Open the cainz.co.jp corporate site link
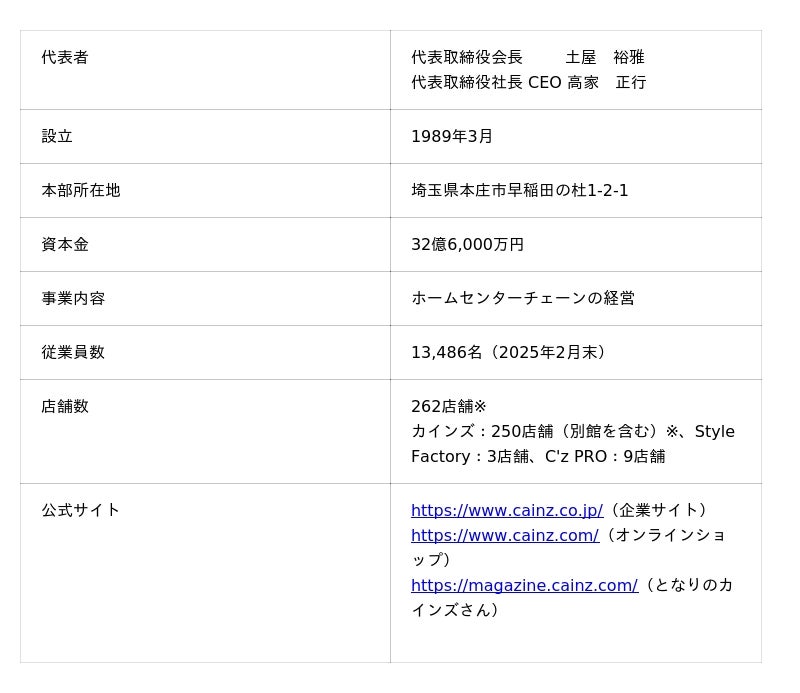Screen dimensions: 800x693 [506, 510]
